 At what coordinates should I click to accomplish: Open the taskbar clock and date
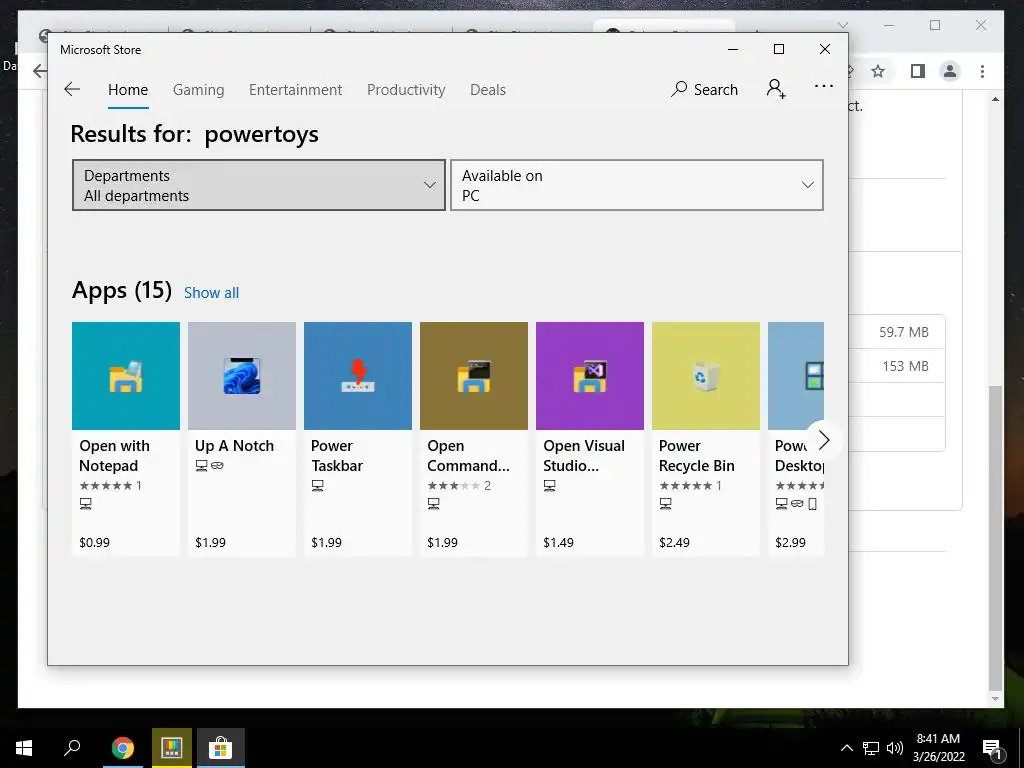tap(938, 748)
